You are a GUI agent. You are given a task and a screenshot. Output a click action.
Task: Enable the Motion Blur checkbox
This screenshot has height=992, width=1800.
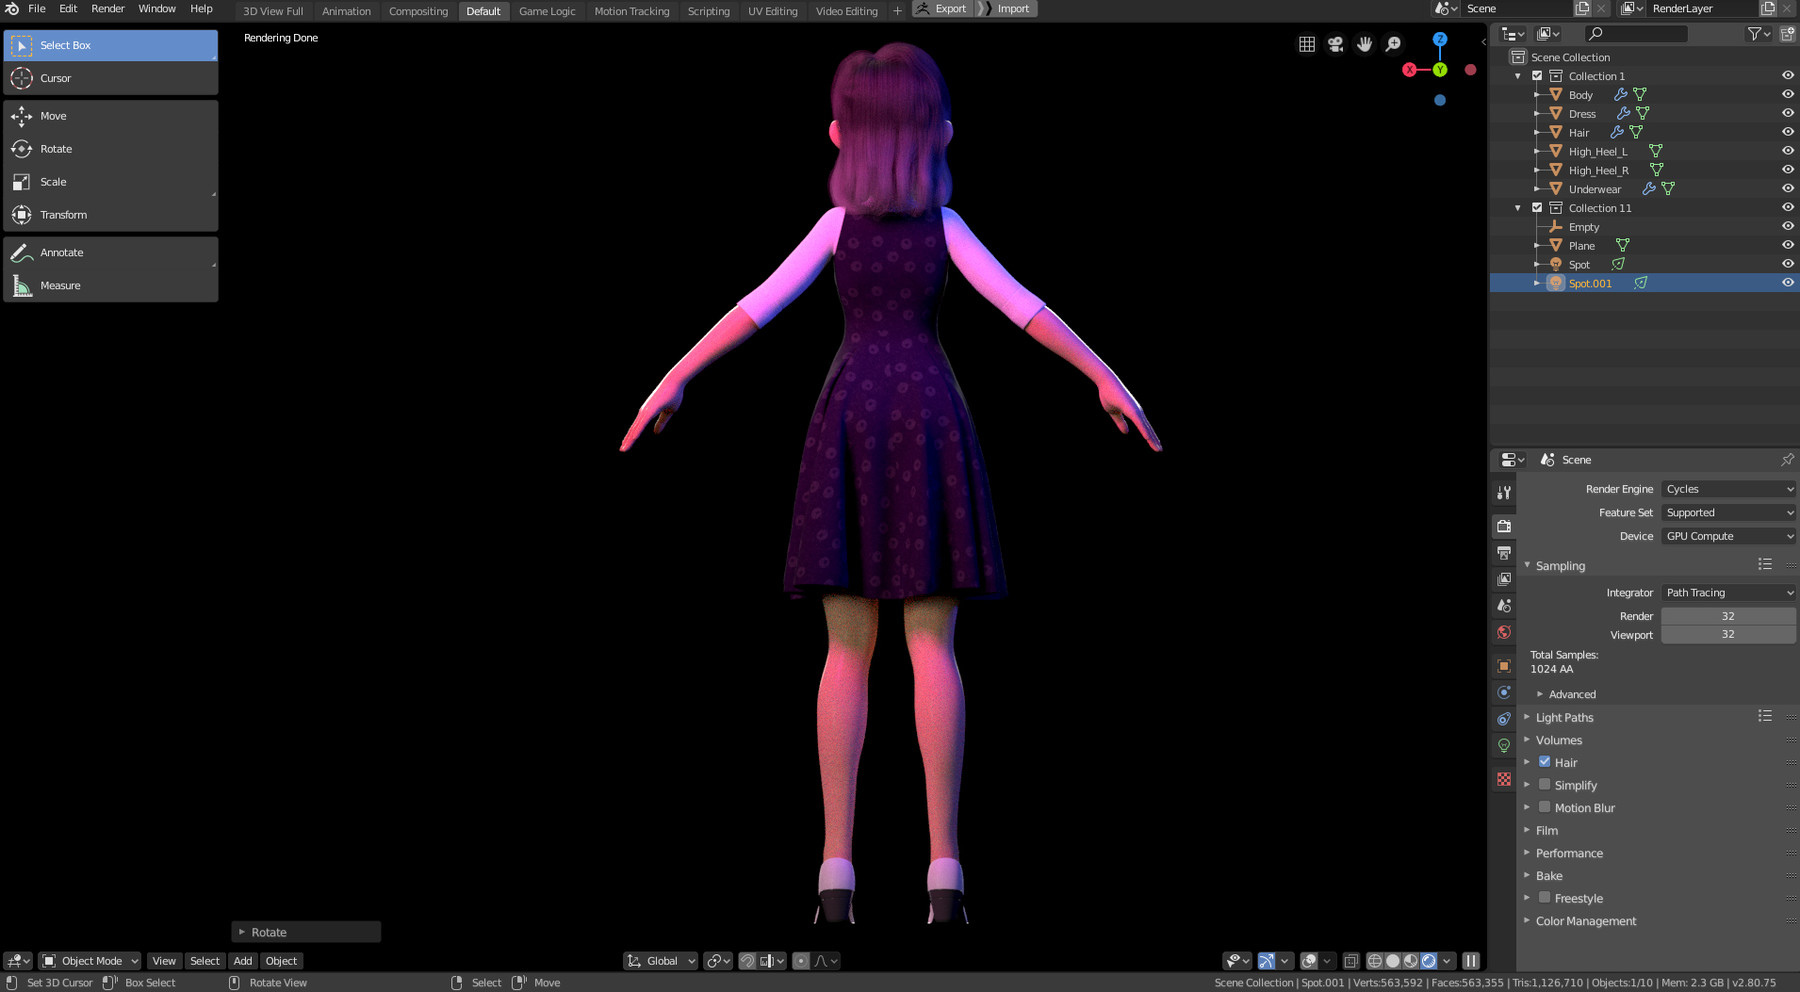tap(1545, 807)
